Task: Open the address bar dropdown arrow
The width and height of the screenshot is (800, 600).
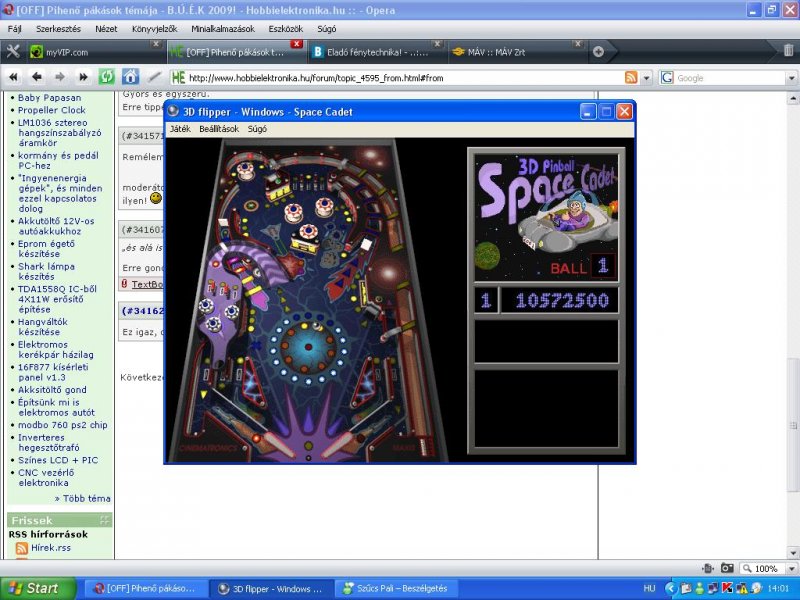Action: coord(646,78)
